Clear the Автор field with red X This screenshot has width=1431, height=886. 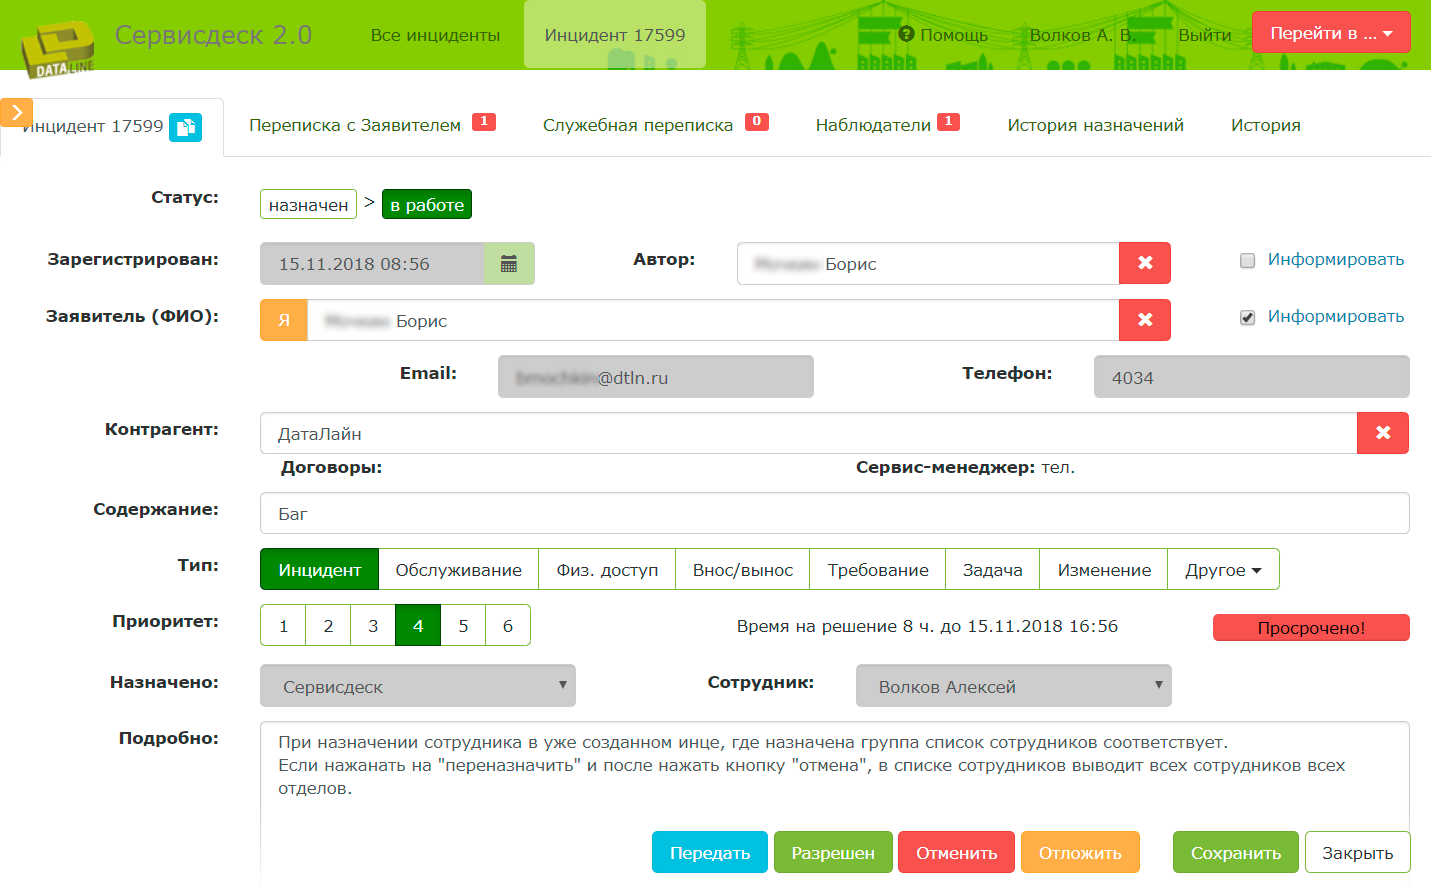pos(1144,262)
